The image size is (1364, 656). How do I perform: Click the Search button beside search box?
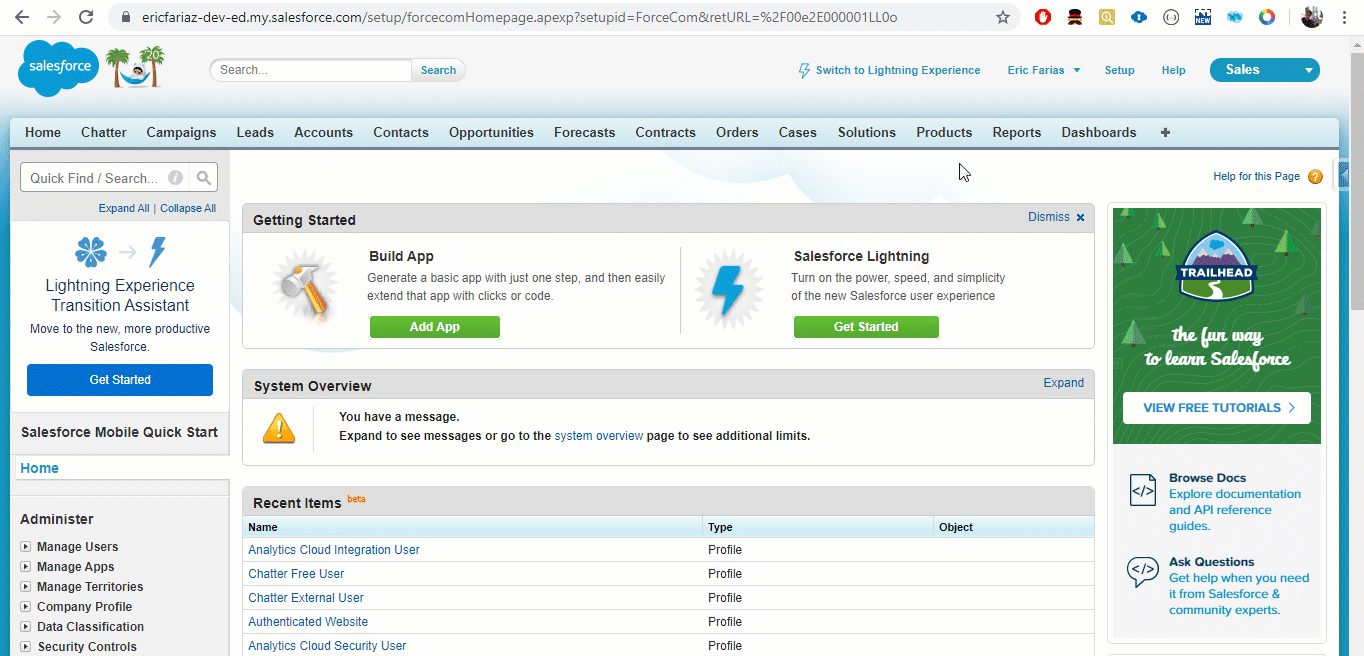[x=438, y=70]
